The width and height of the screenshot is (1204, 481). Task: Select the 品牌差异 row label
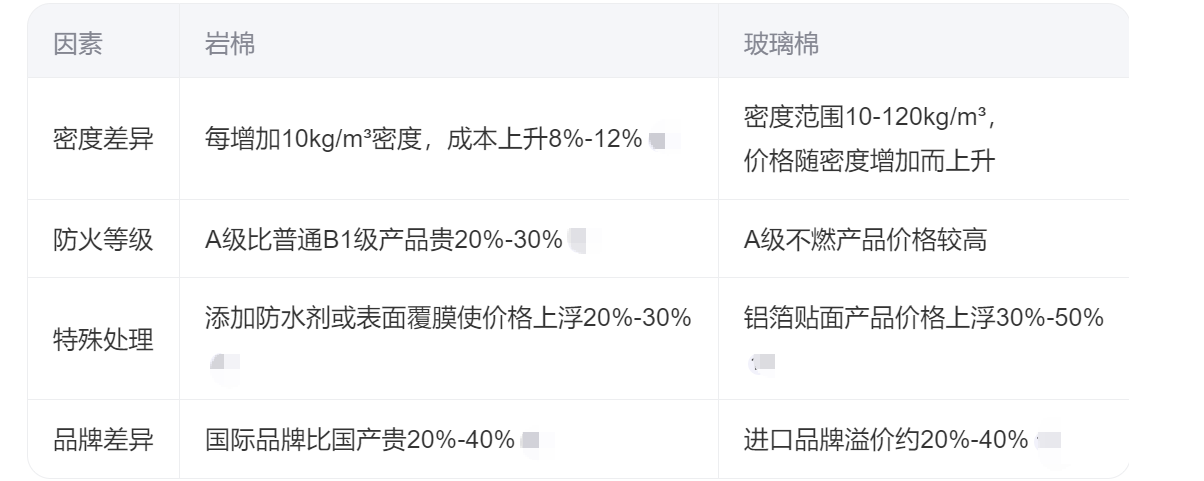[x=103, y=440]
